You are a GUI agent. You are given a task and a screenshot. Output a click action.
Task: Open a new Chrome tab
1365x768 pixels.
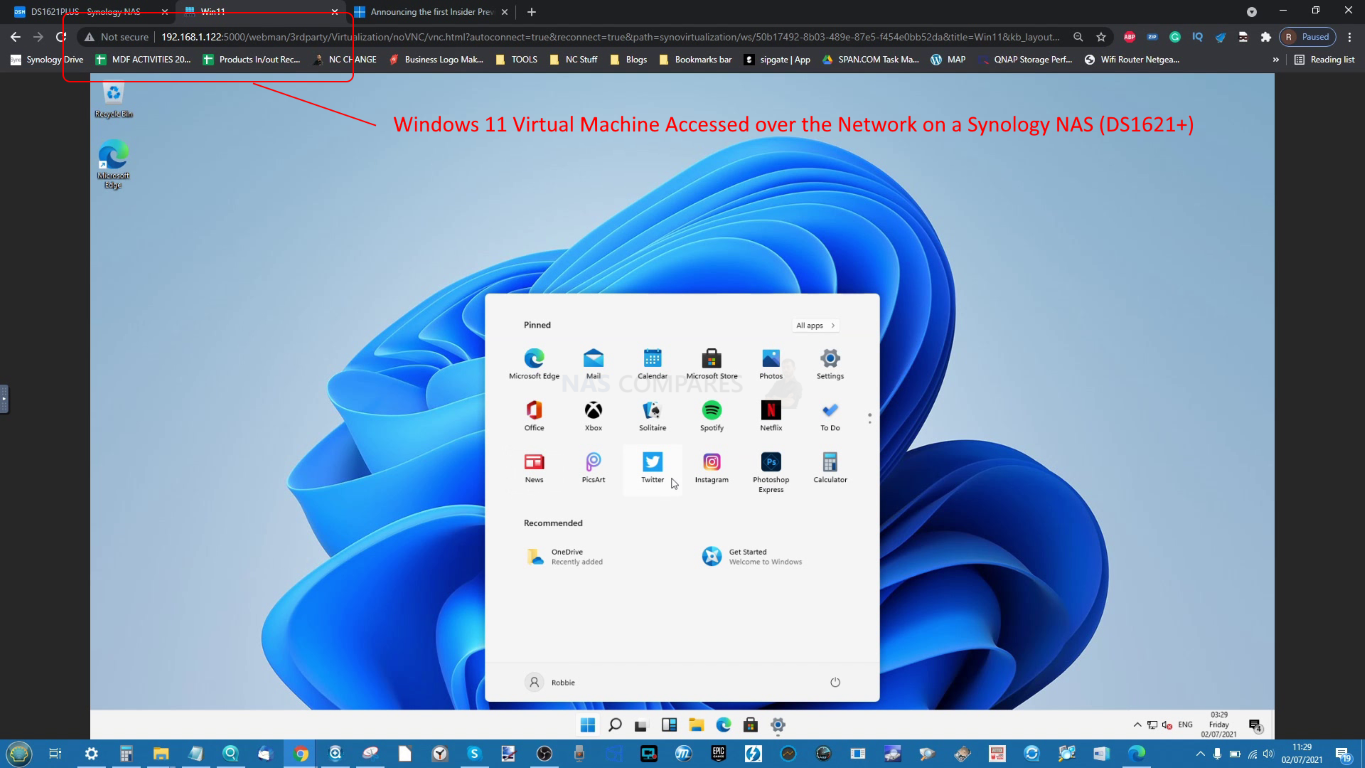click(531, 12)
